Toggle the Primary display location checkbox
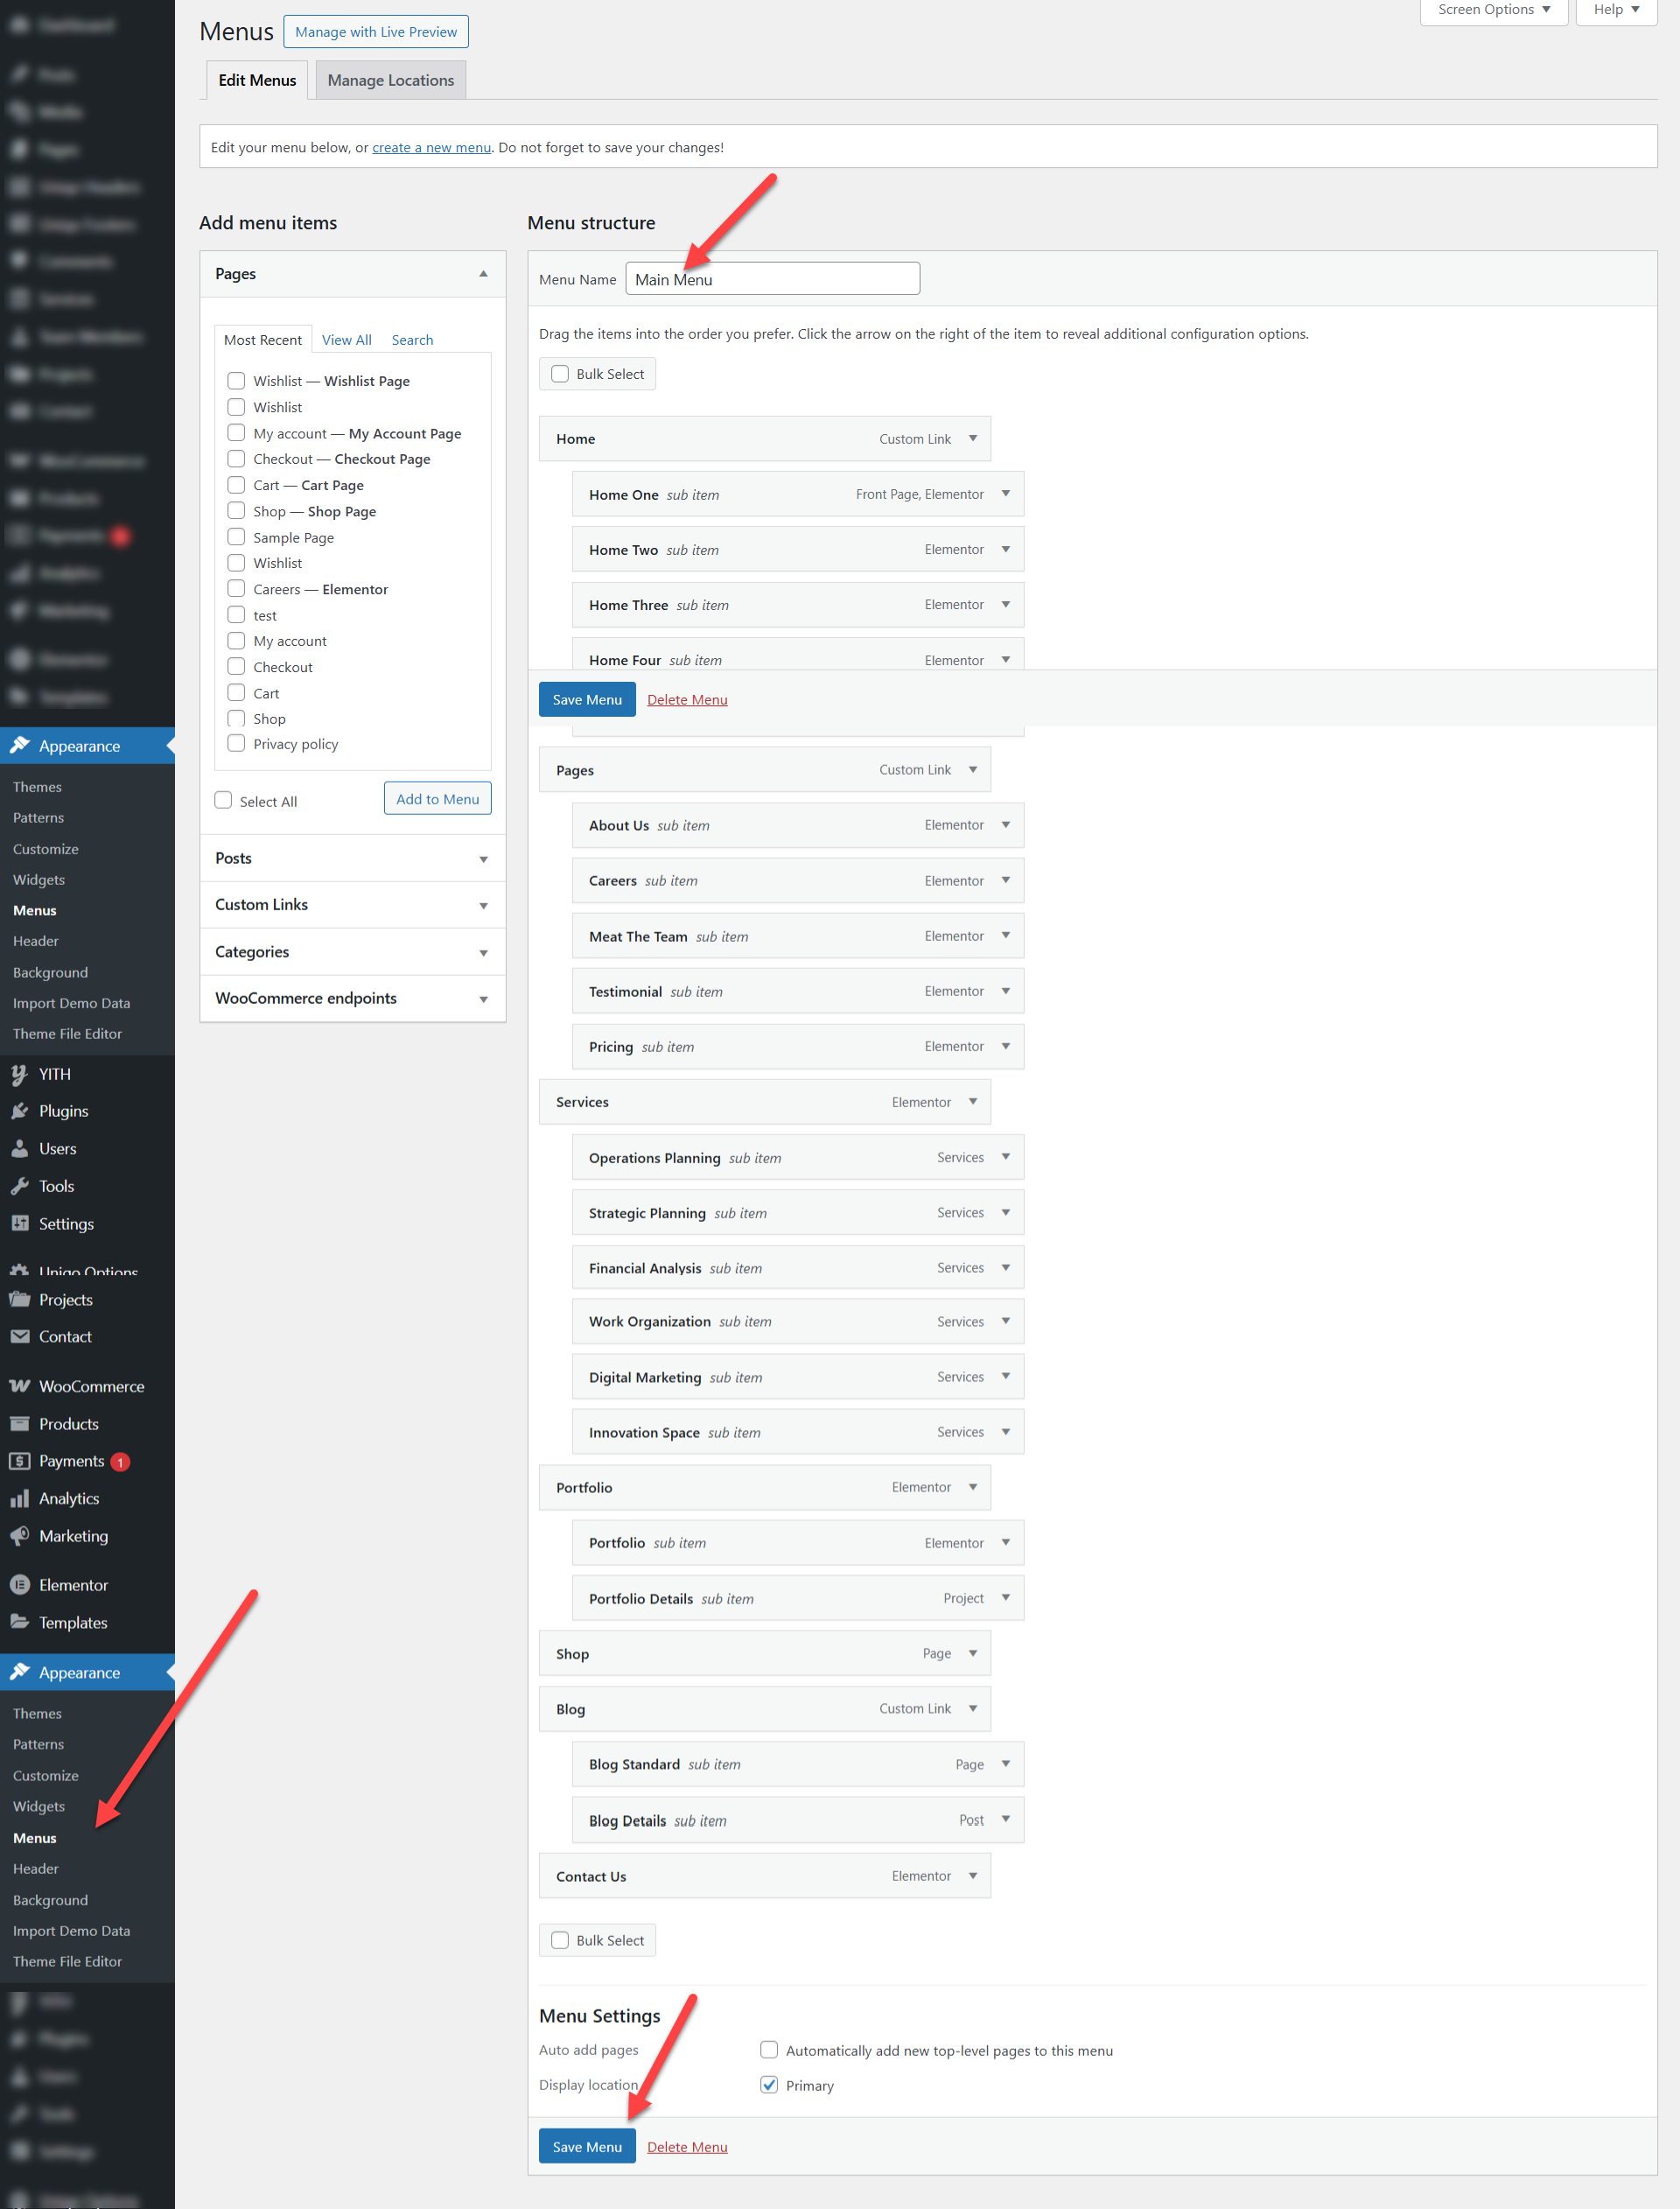The height and width of the screenshot is (2209, 1680). [769, 2085]
